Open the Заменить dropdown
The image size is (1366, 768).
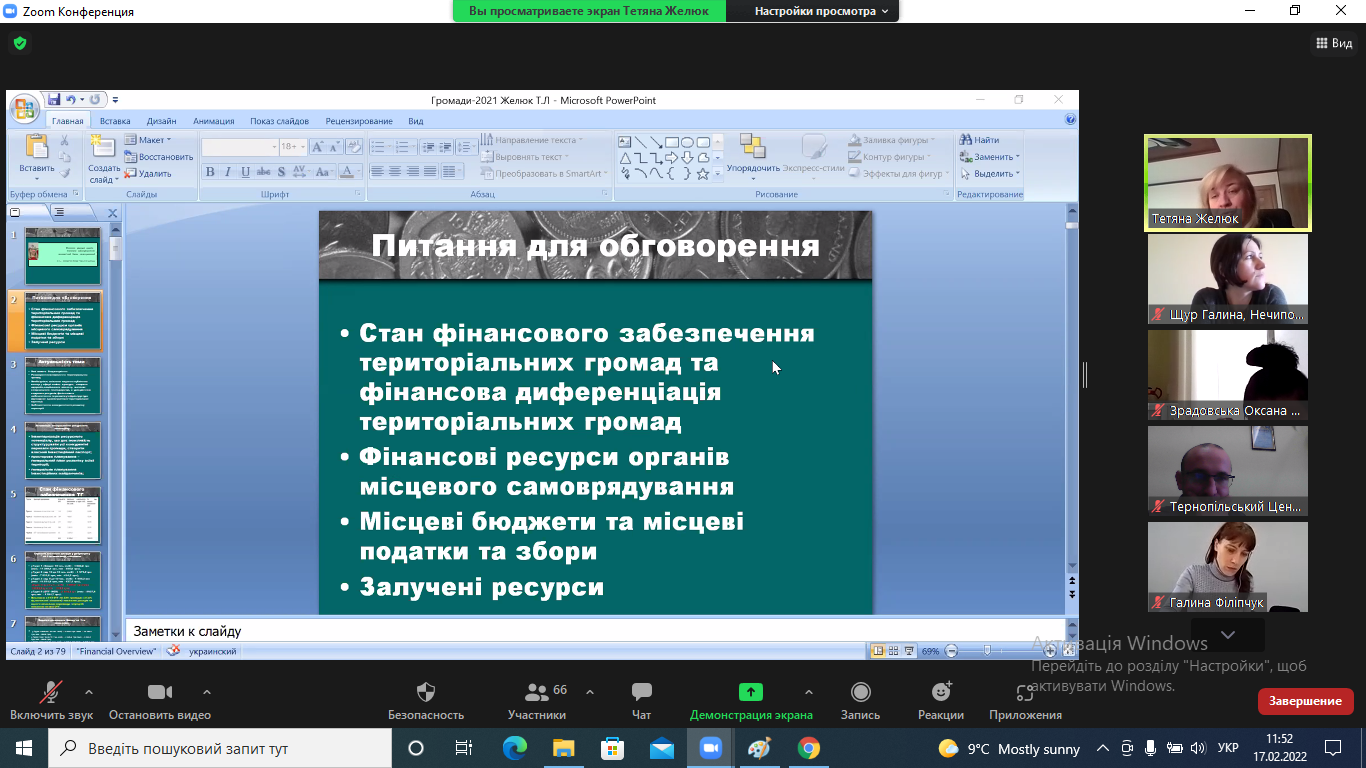[x=990, y=157]
